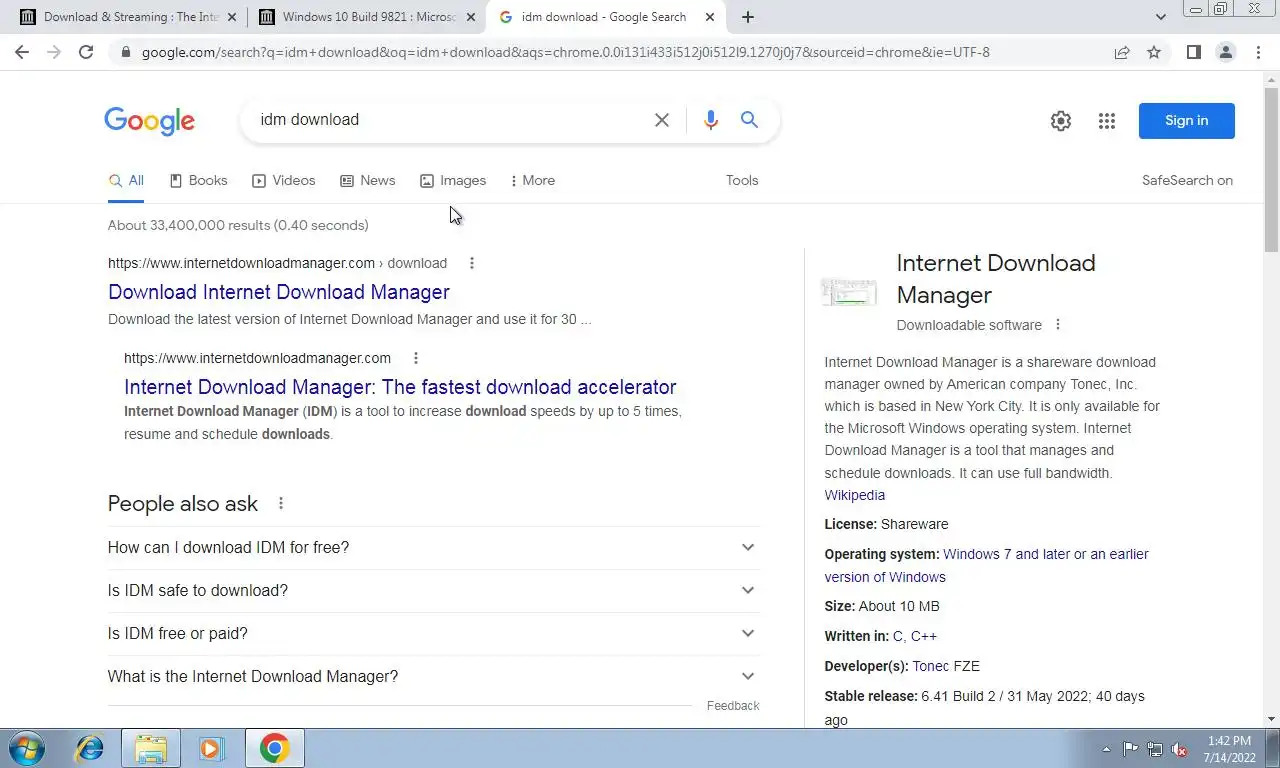Click the Chrome profile avatar icon

(x=1225, y=52)
